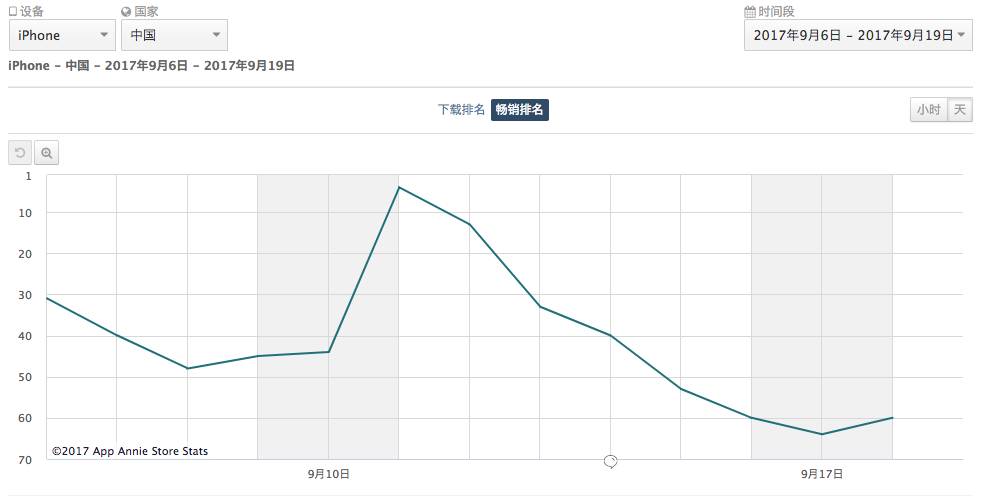Switch to the 下载排名 tab
985x496 pixels.
tap(461, 110)
